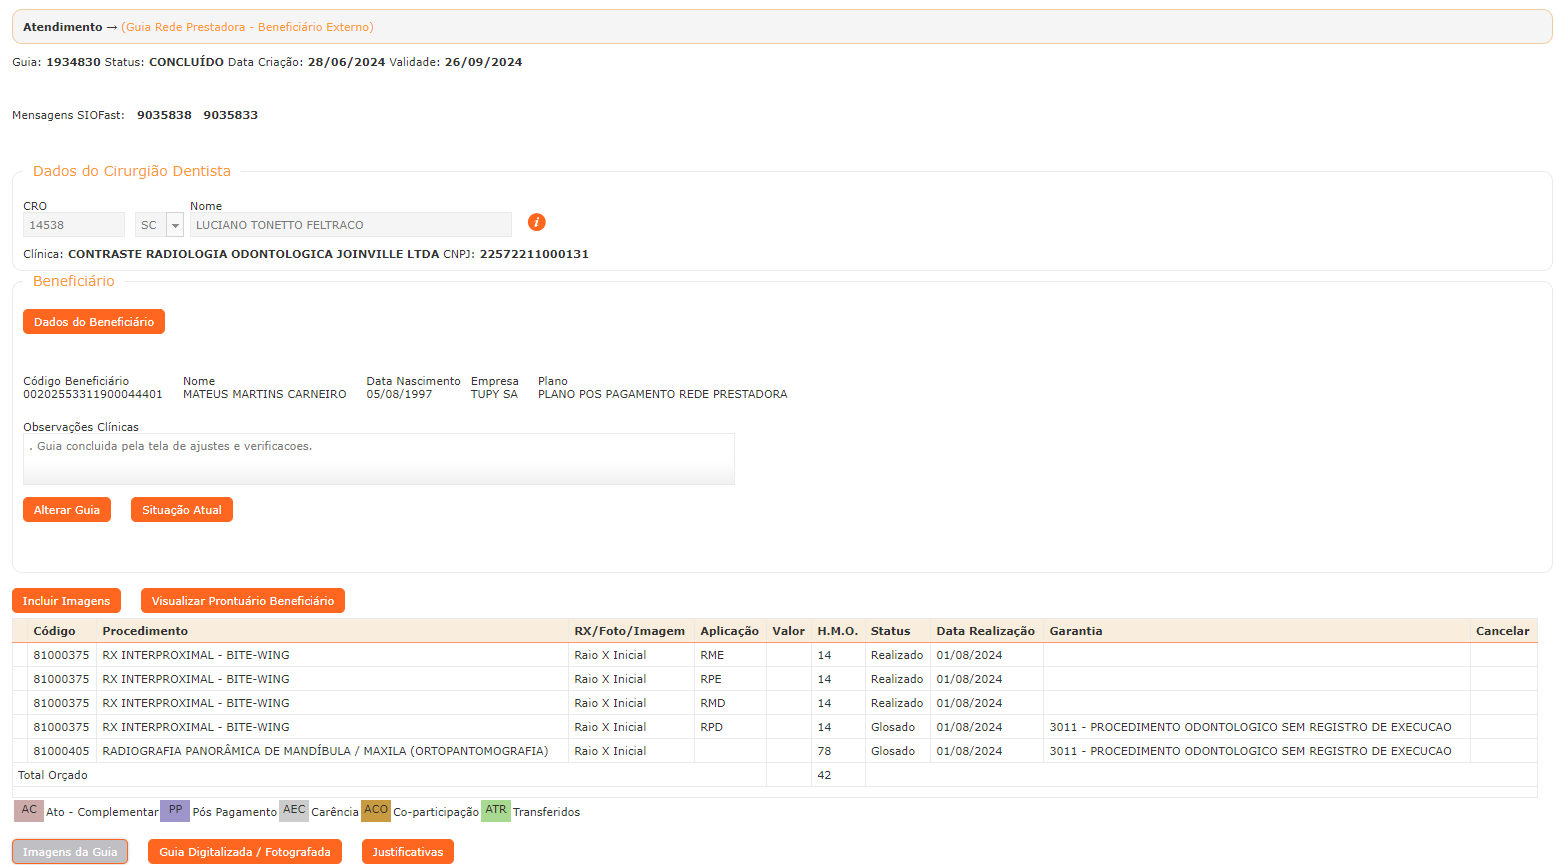Click the AC legend color swatch
Viewport: 1555px width, 865px height.
(29, 811)
